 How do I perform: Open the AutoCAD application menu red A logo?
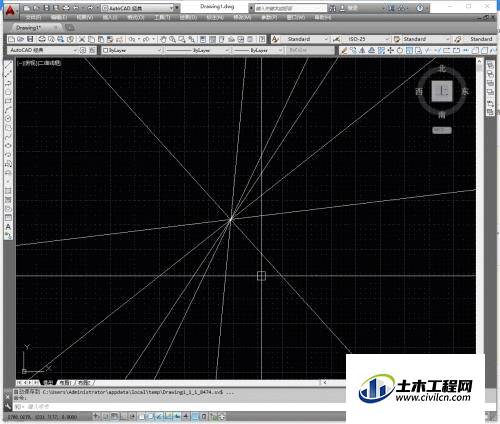[11, 12]
